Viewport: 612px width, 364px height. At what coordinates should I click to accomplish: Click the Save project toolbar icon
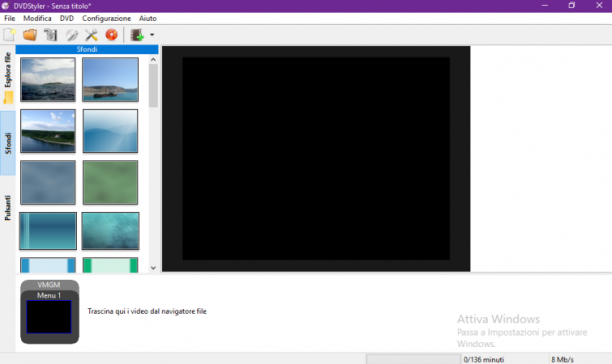[x=50, y=35]
